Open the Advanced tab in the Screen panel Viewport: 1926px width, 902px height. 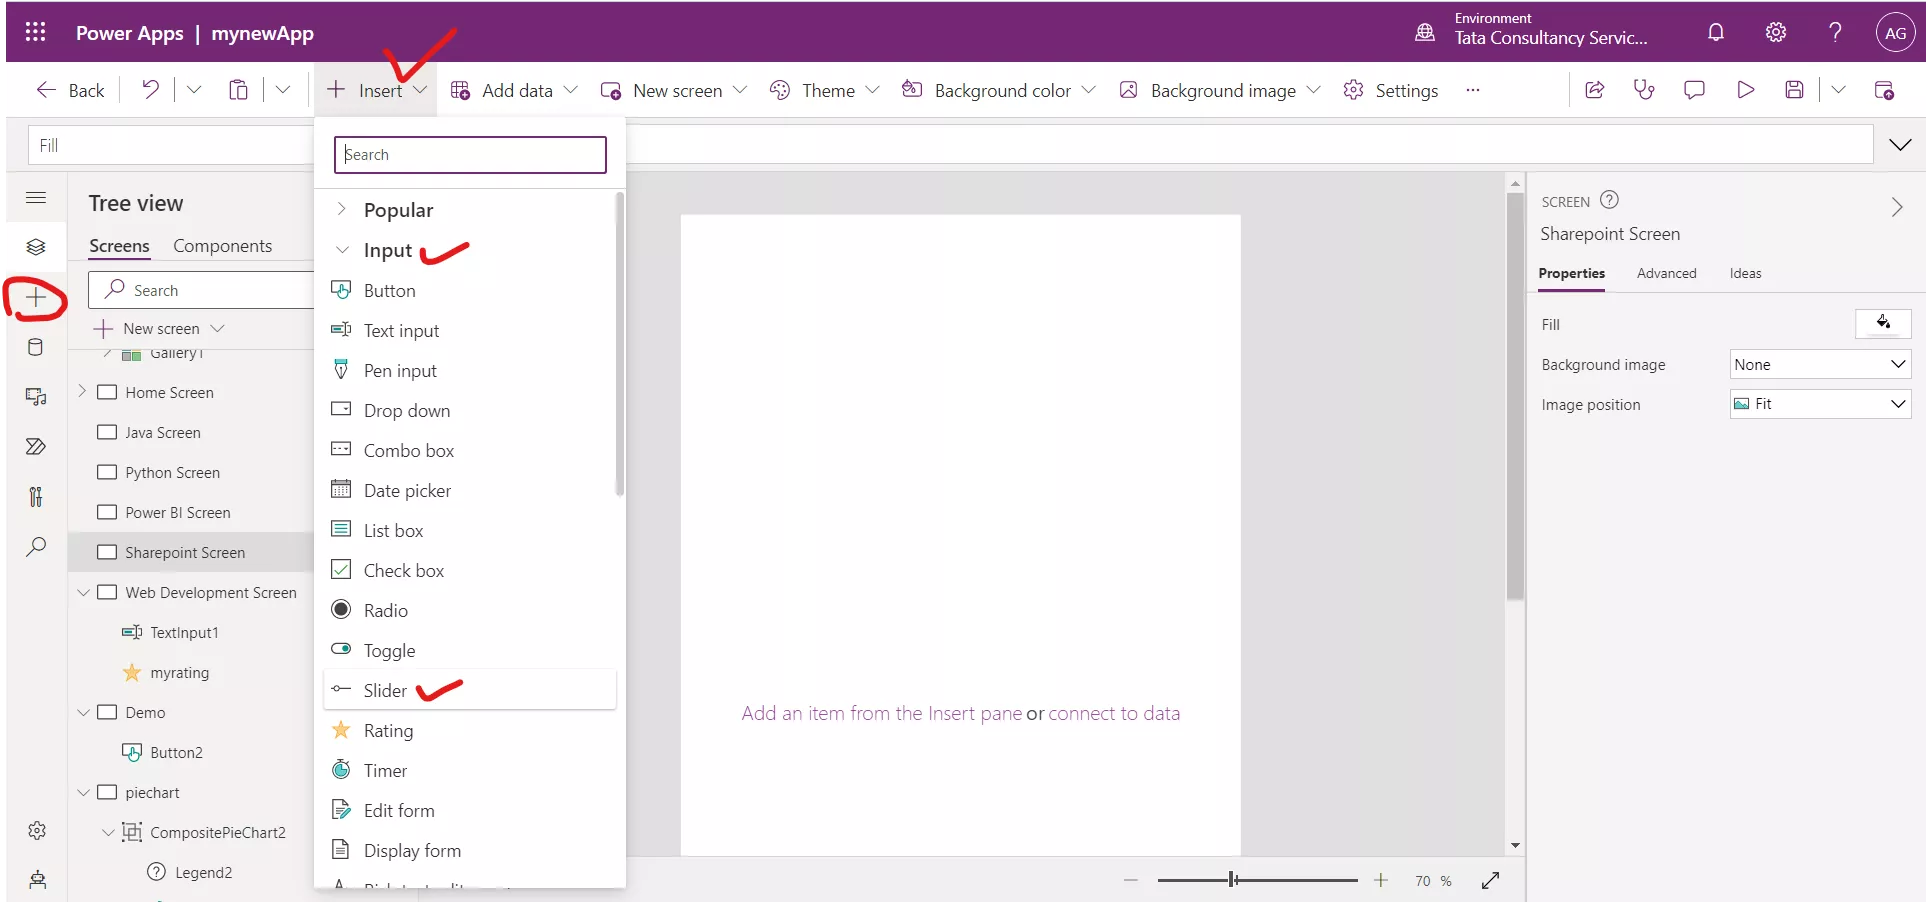[x=1666, y=273]
